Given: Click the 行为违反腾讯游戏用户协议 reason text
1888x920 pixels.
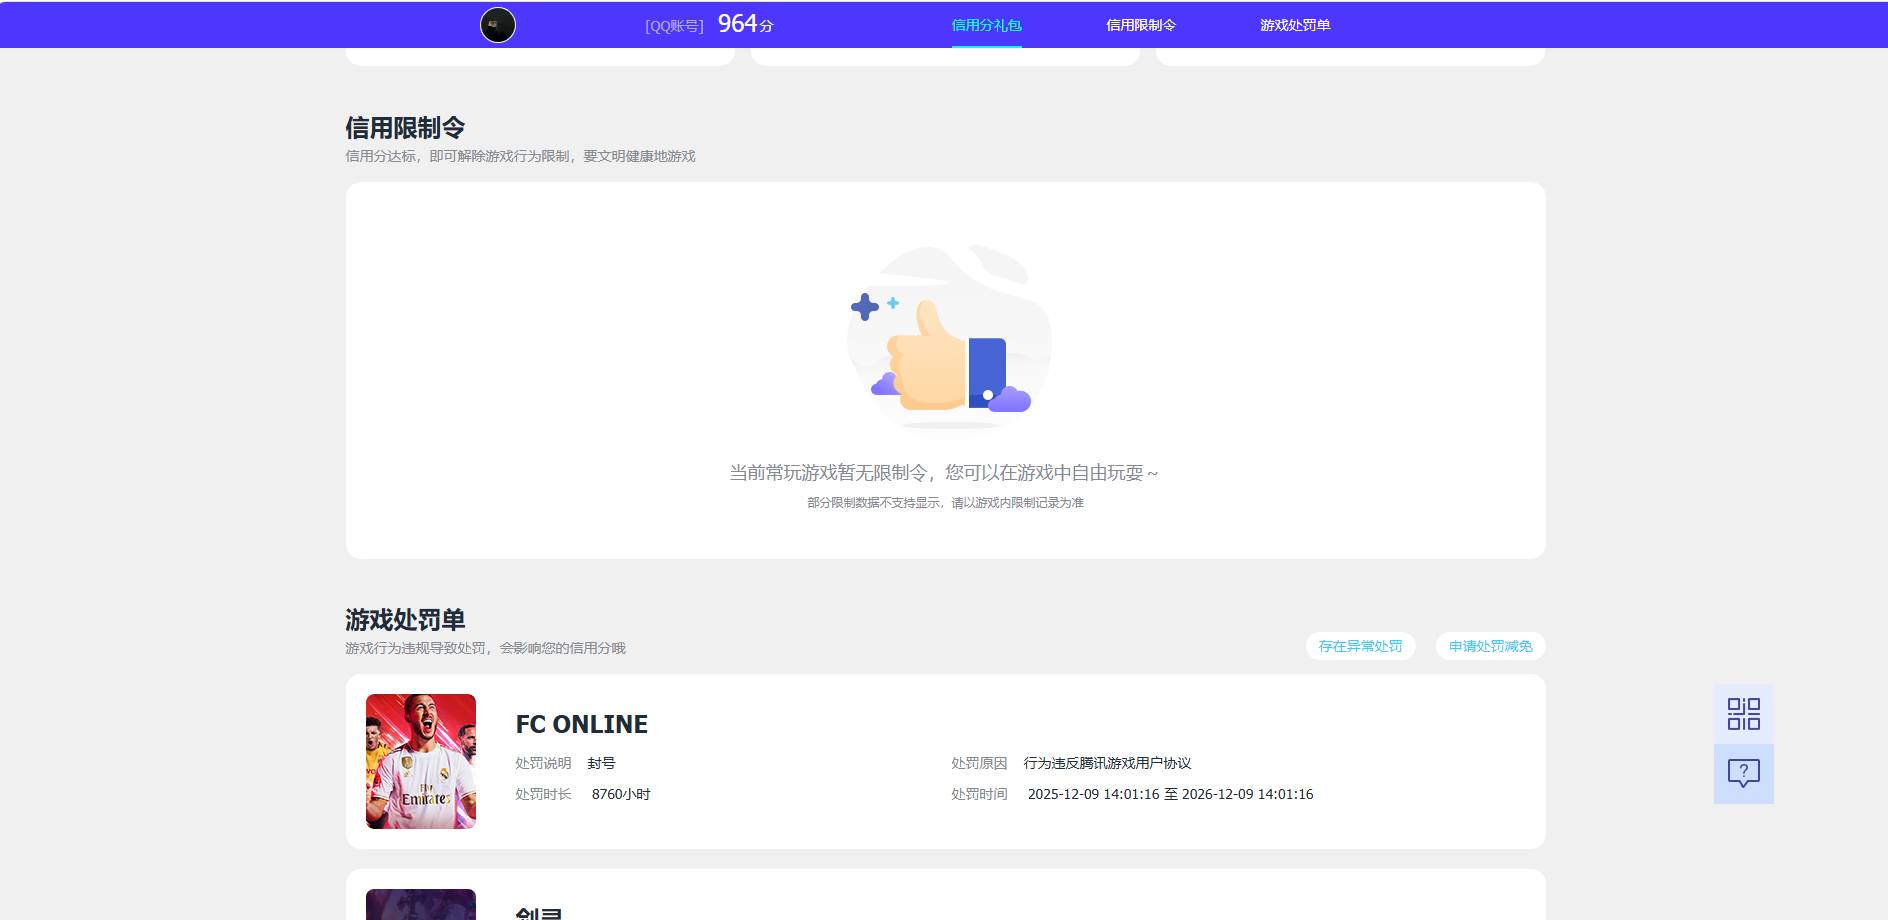Looking at the screenshot, I should click(x=1107, y=763).
